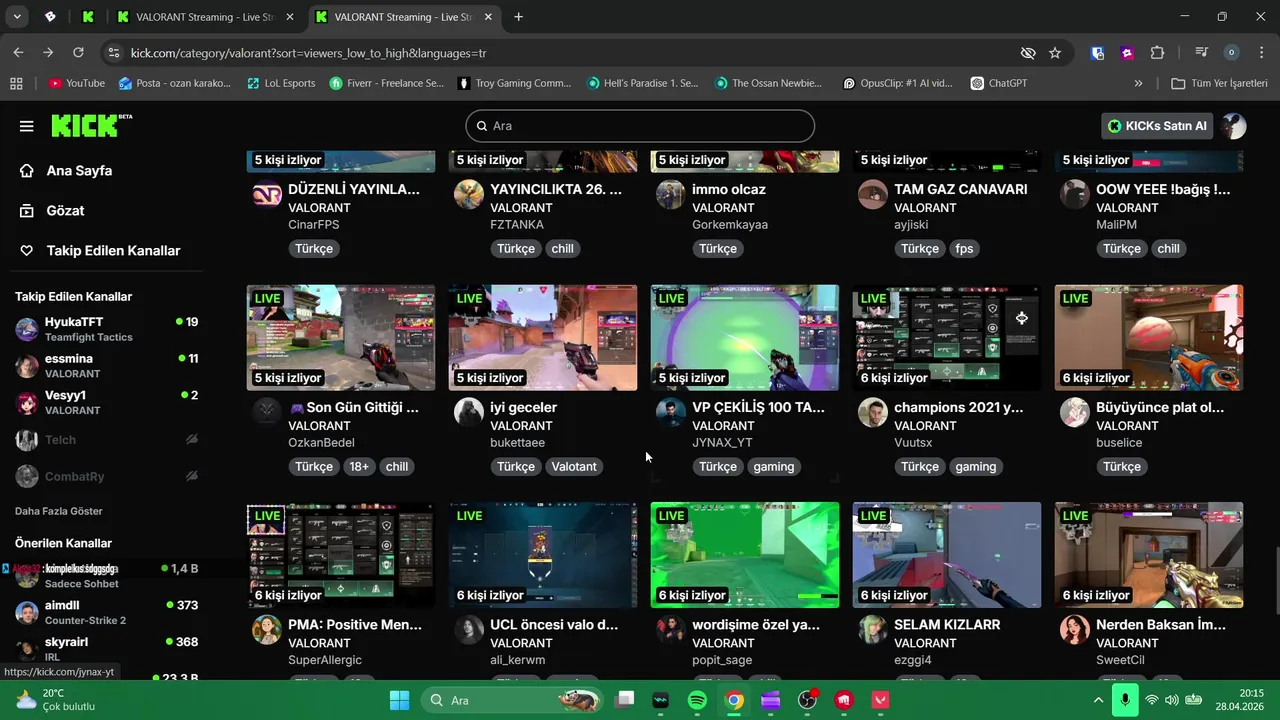Switch to first VALORANT Streaming tab

206,17
